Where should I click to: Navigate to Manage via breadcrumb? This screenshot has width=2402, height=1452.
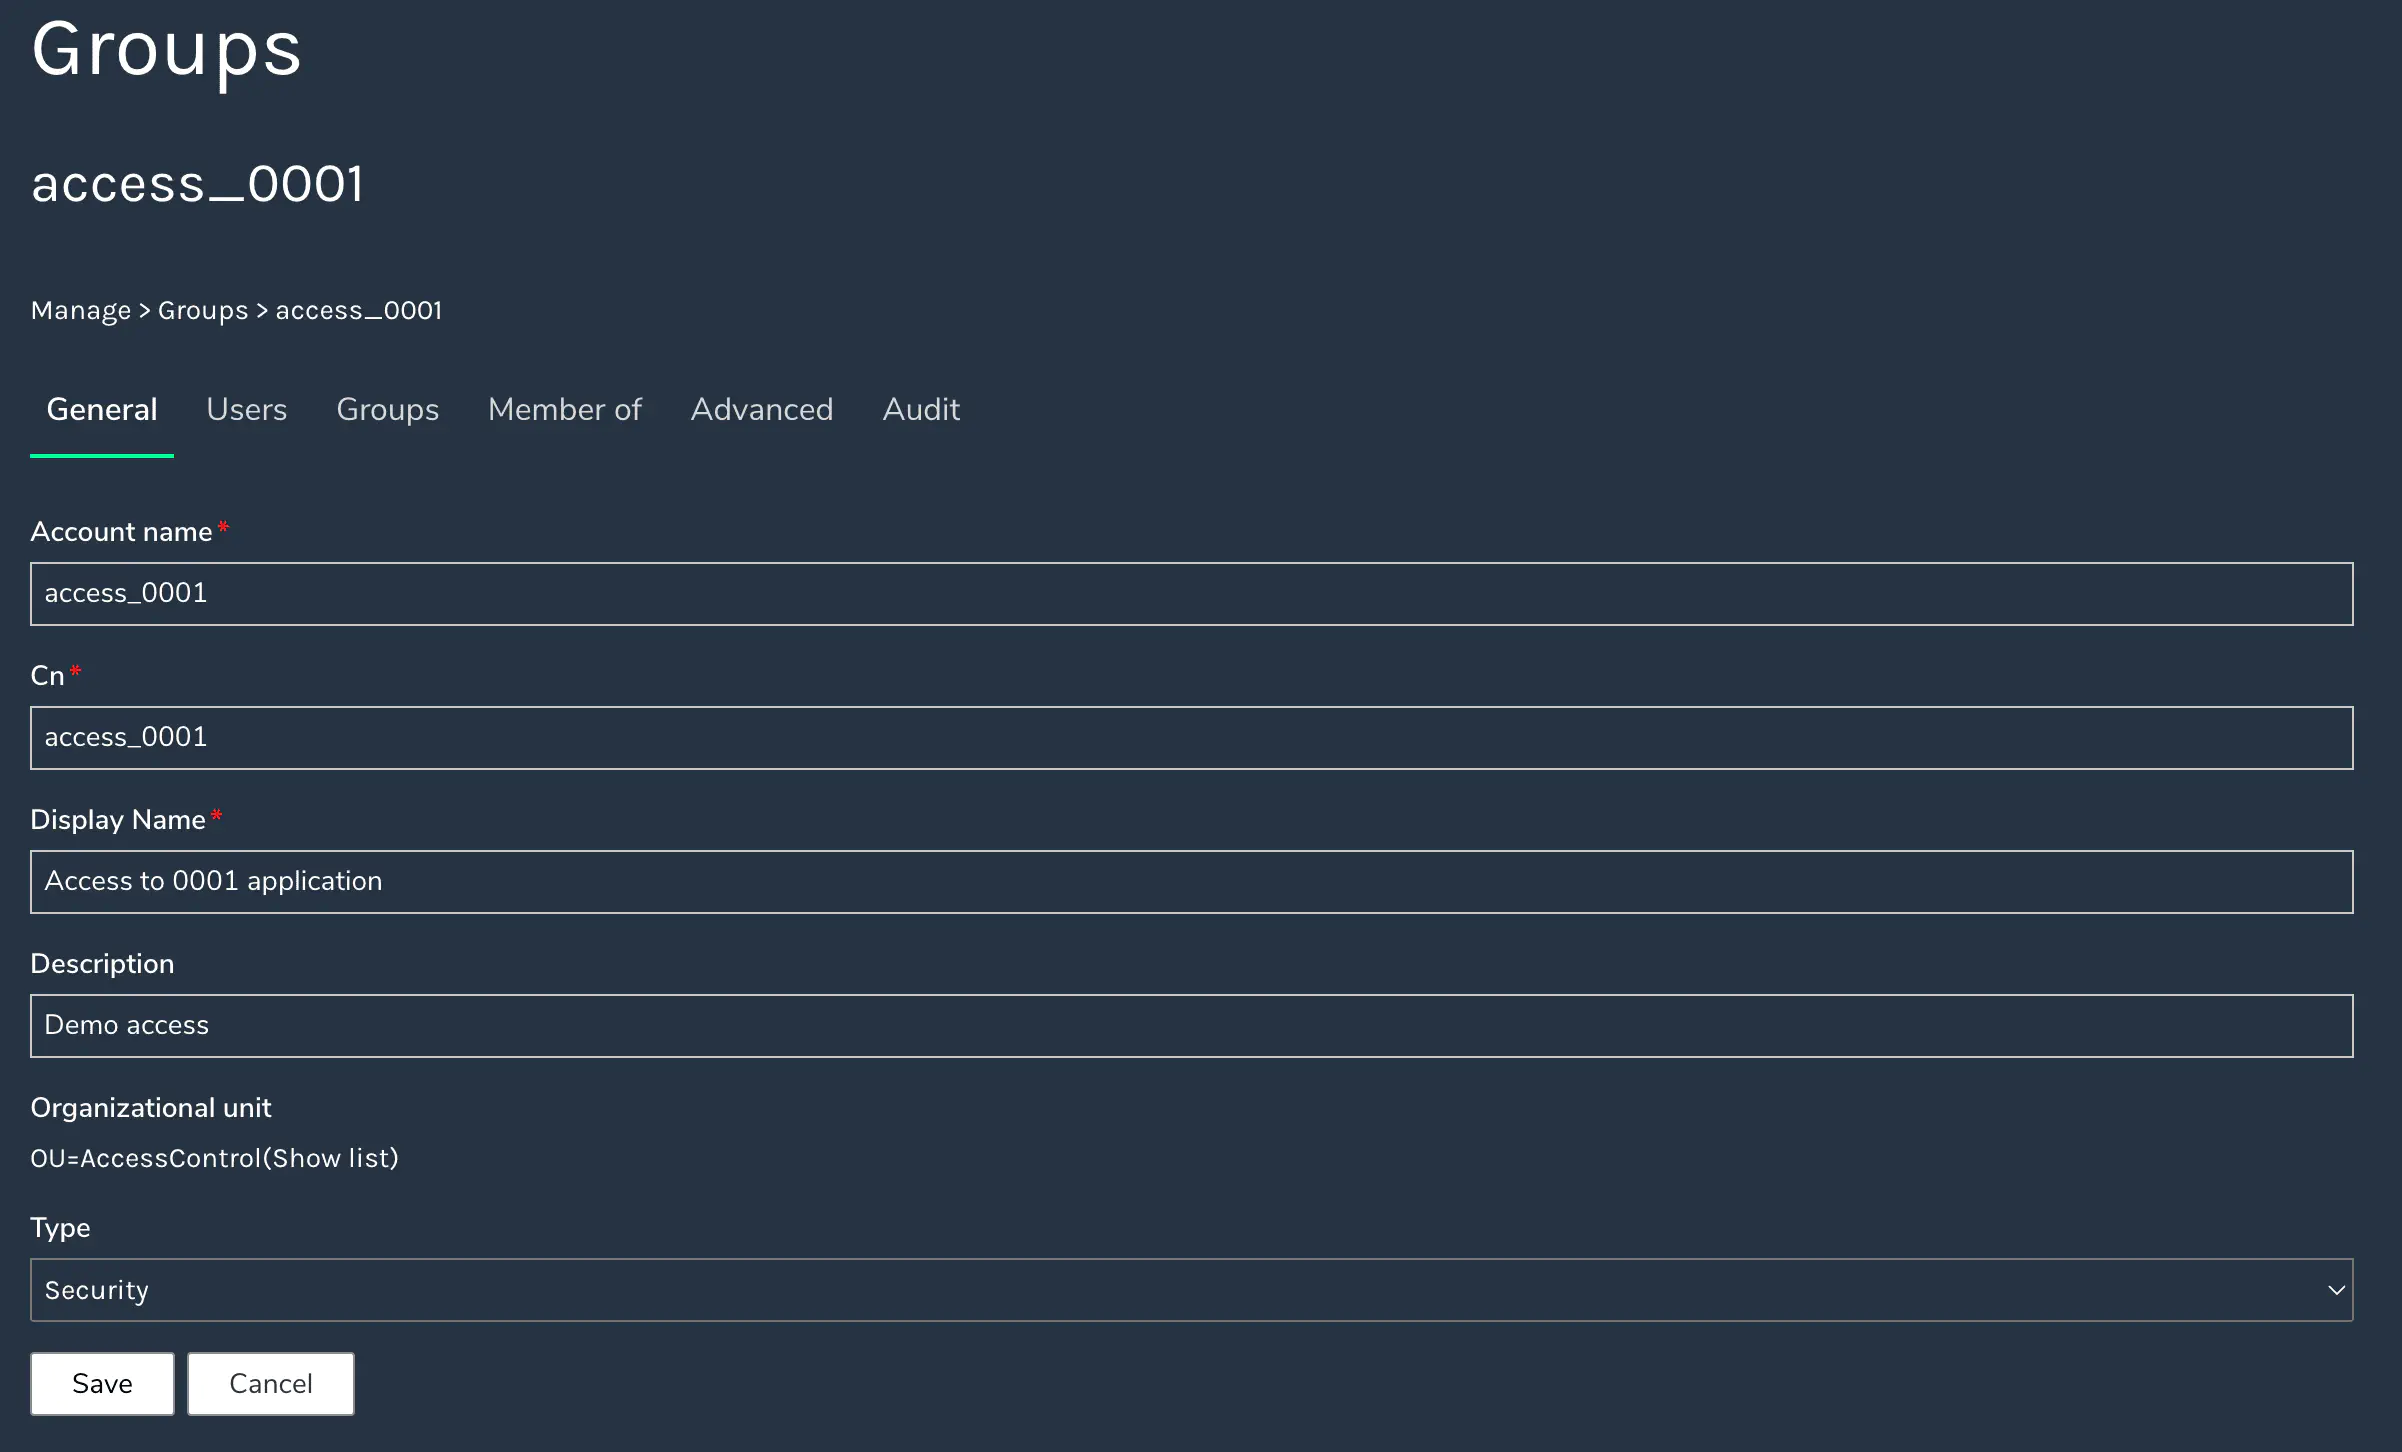[x=80, y=310]
